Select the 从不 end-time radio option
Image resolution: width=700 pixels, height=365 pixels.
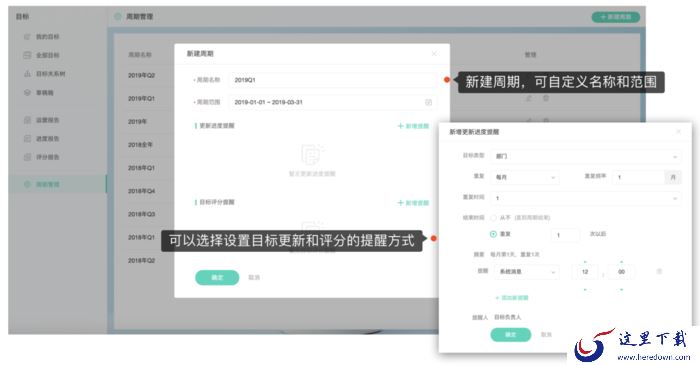pyautogui.click(x=493, y=218)
